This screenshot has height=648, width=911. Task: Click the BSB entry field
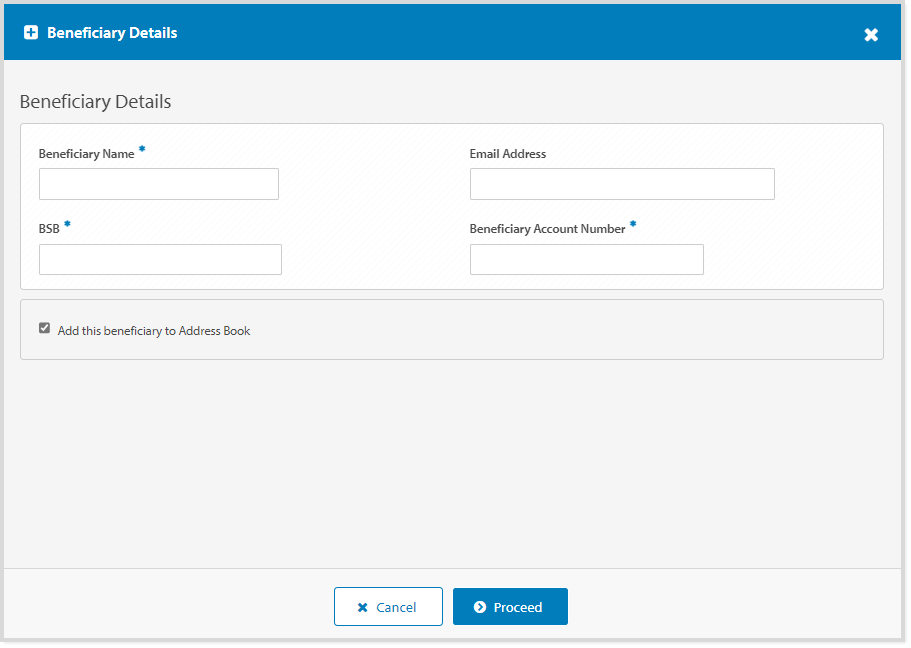(x=160, y=259)
